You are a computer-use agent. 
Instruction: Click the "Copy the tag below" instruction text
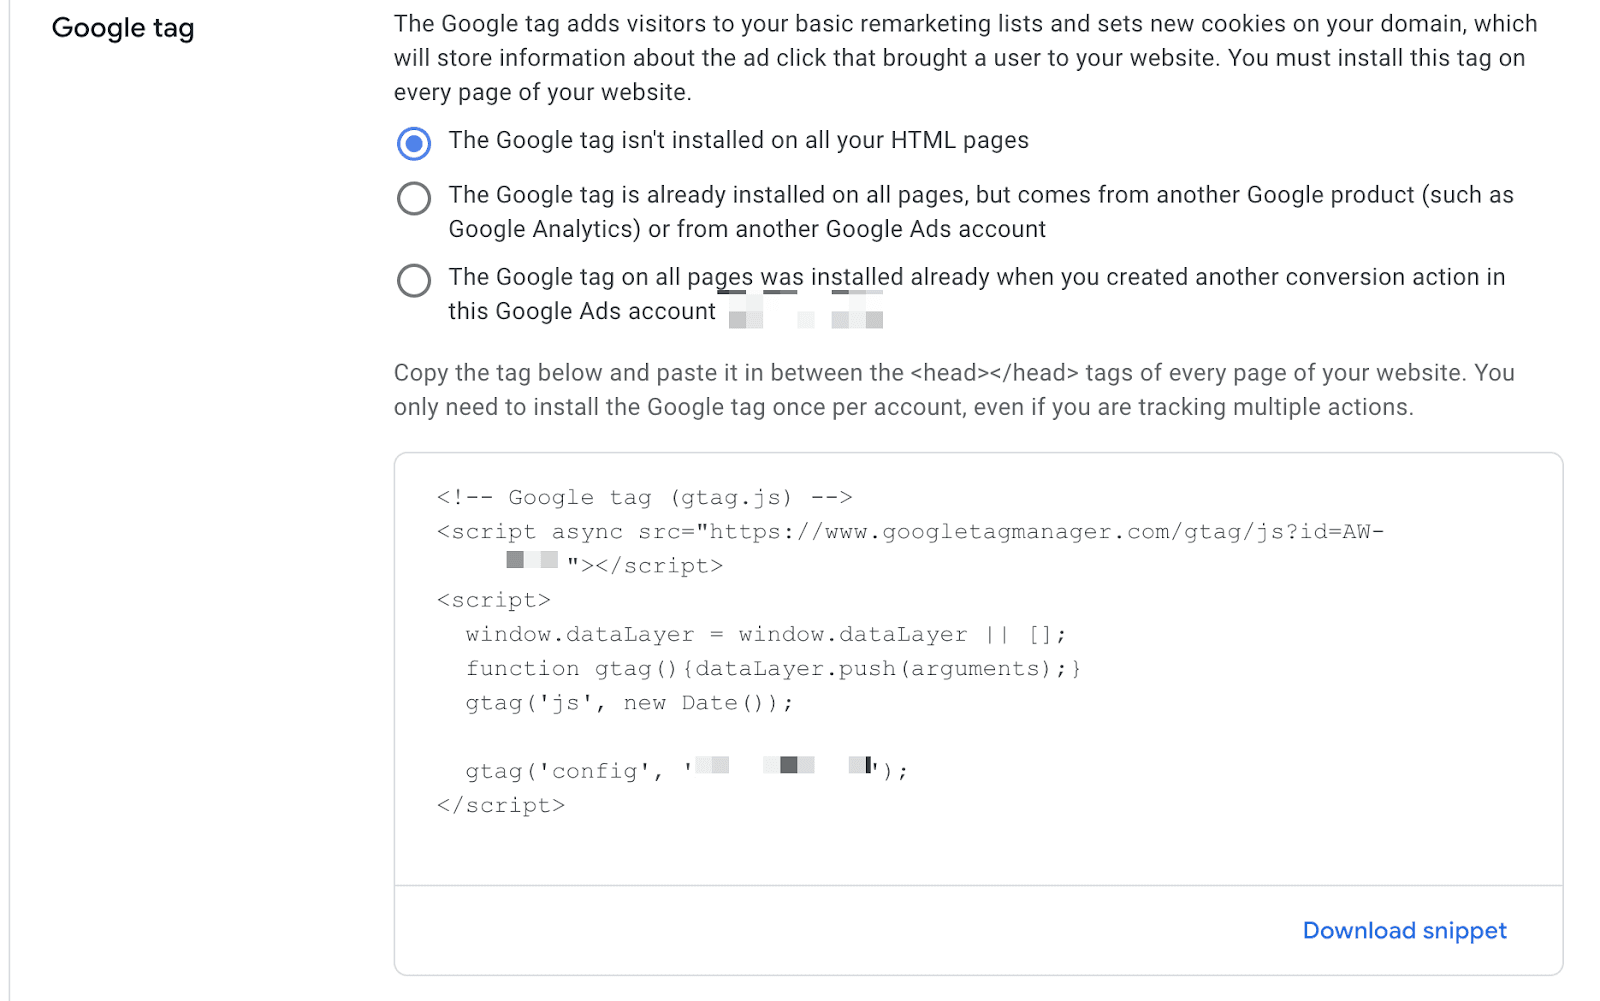(x=954, y=390)
